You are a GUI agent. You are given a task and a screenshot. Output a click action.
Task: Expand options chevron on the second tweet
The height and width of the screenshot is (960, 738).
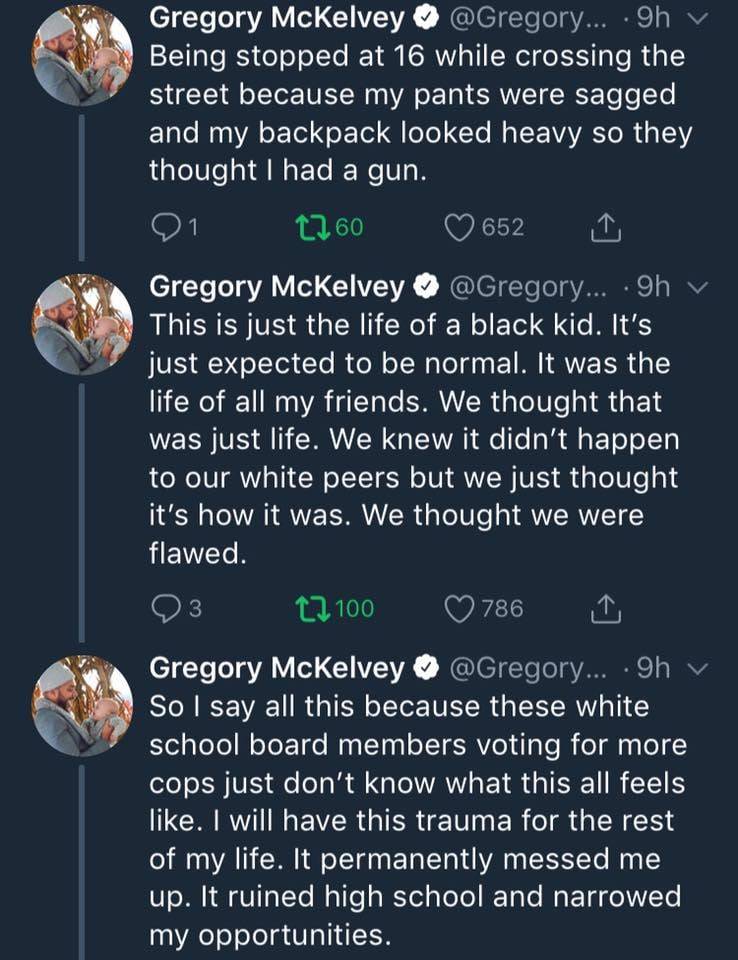[x=700, y=289]
